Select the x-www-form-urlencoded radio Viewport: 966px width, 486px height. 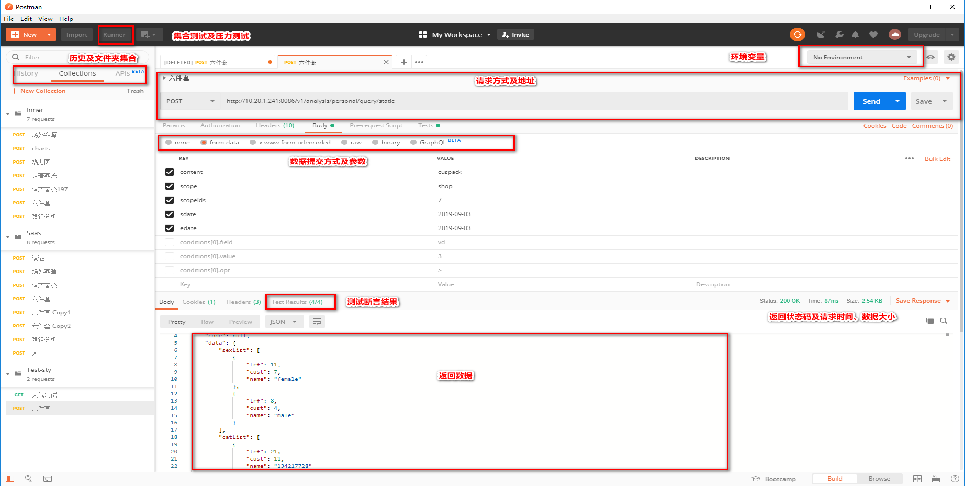(253, 142)
